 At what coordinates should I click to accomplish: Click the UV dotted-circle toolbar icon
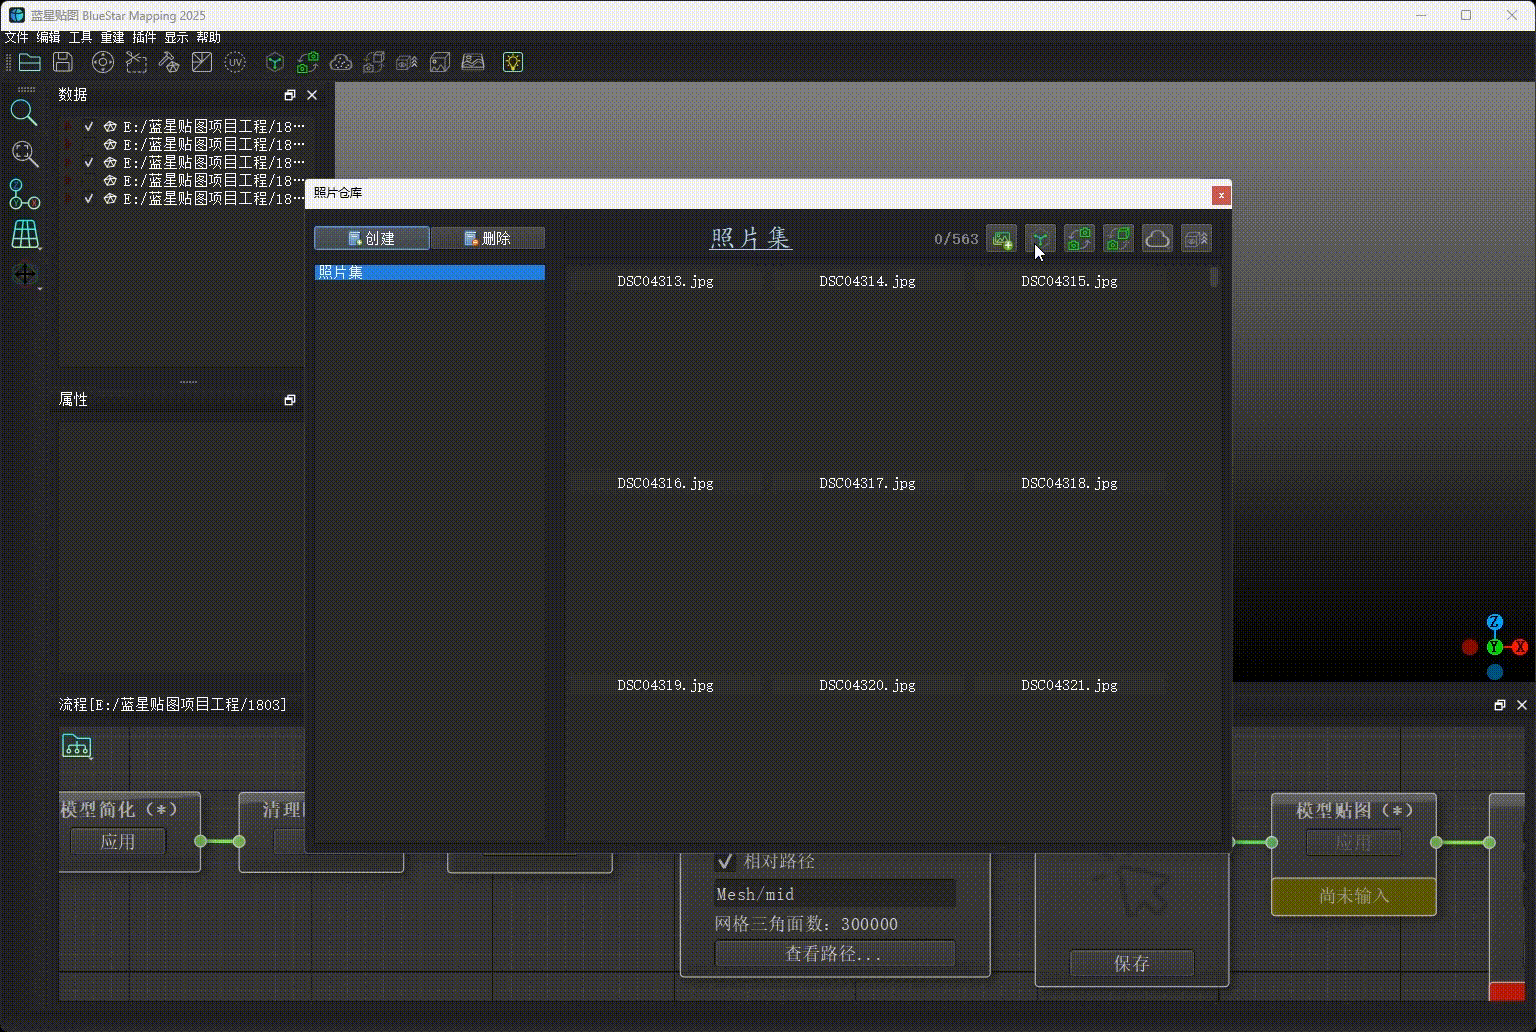(x=235, y=62)
